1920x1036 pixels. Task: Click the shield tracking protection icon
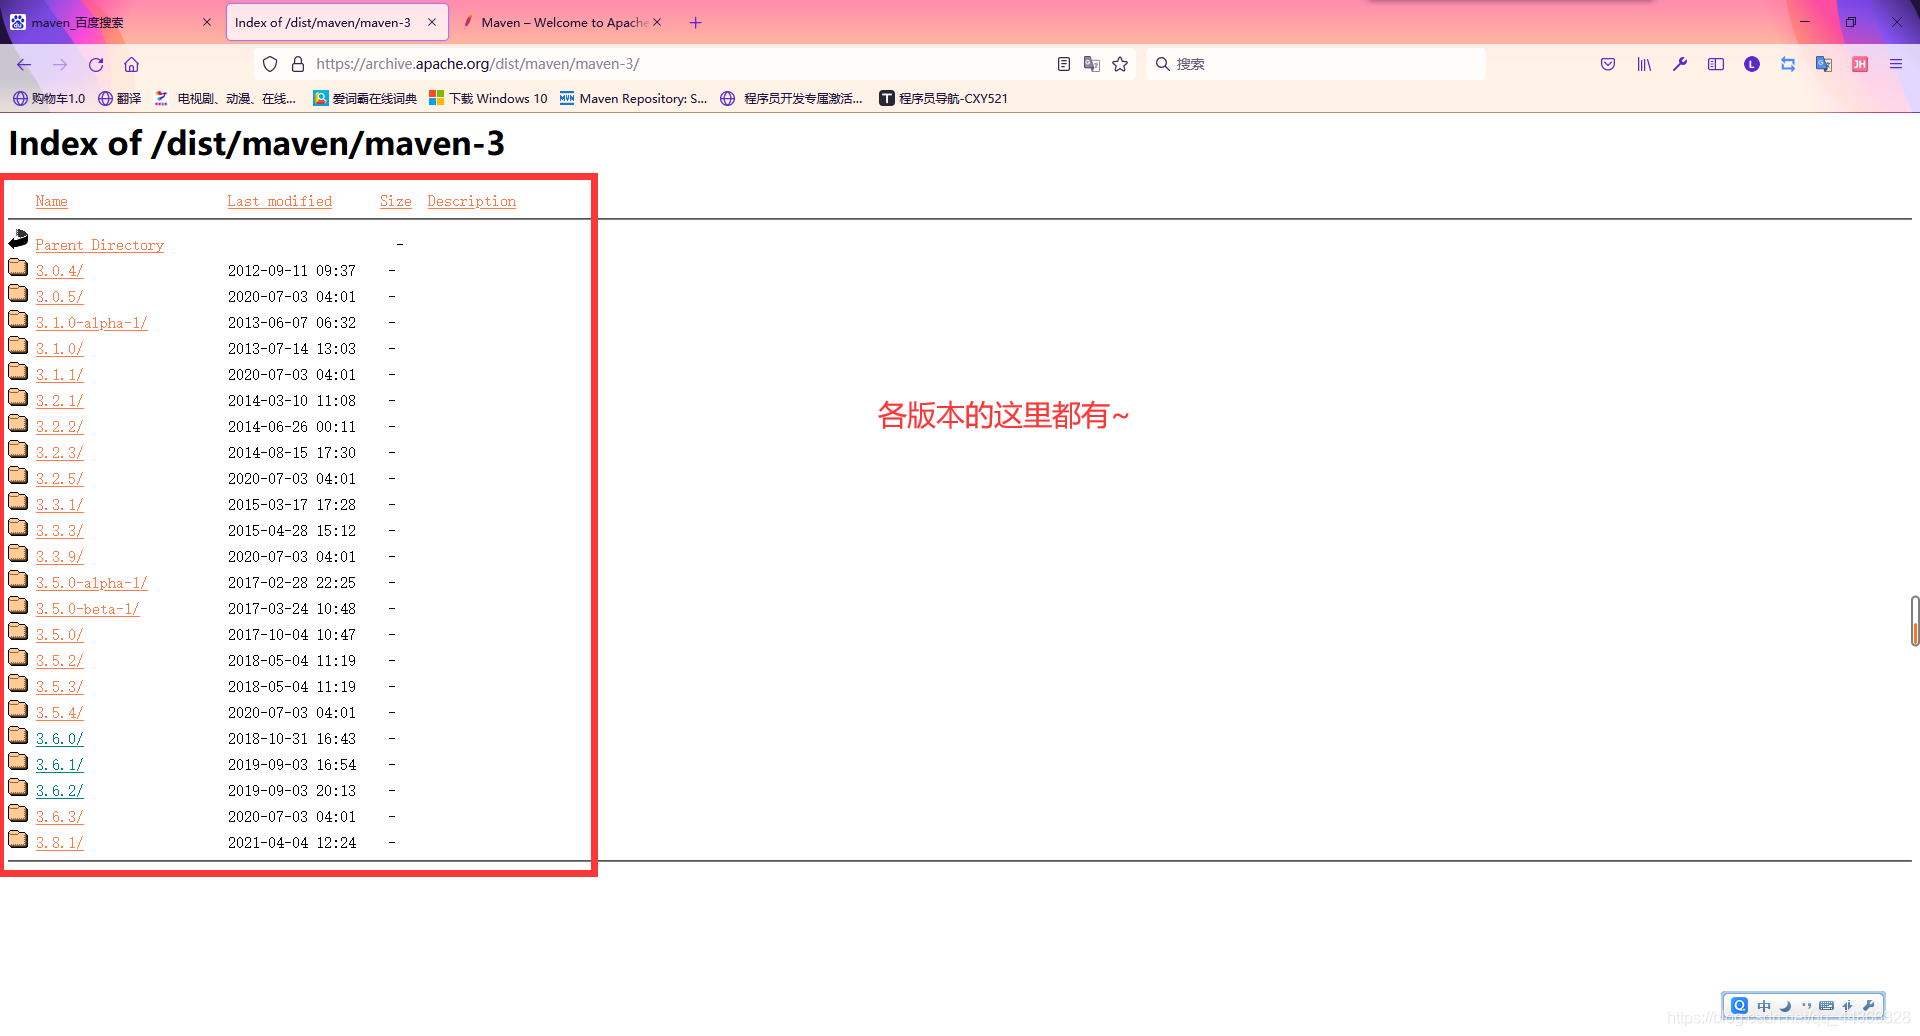pyautogui.click(x=270, y=64)
